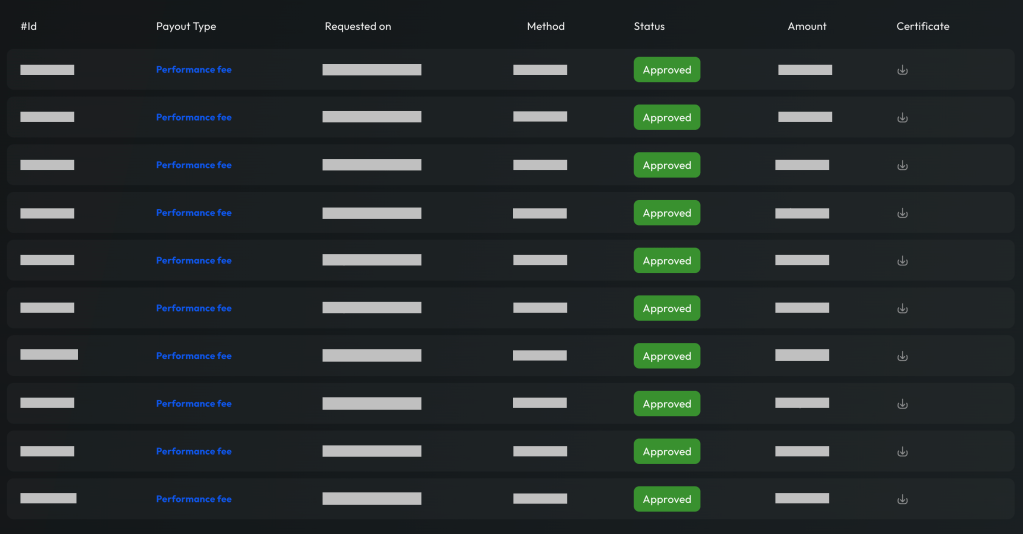The image size is (1023, 534).
Task: Download the fourth payout's certificate
Action: point(902,213)
